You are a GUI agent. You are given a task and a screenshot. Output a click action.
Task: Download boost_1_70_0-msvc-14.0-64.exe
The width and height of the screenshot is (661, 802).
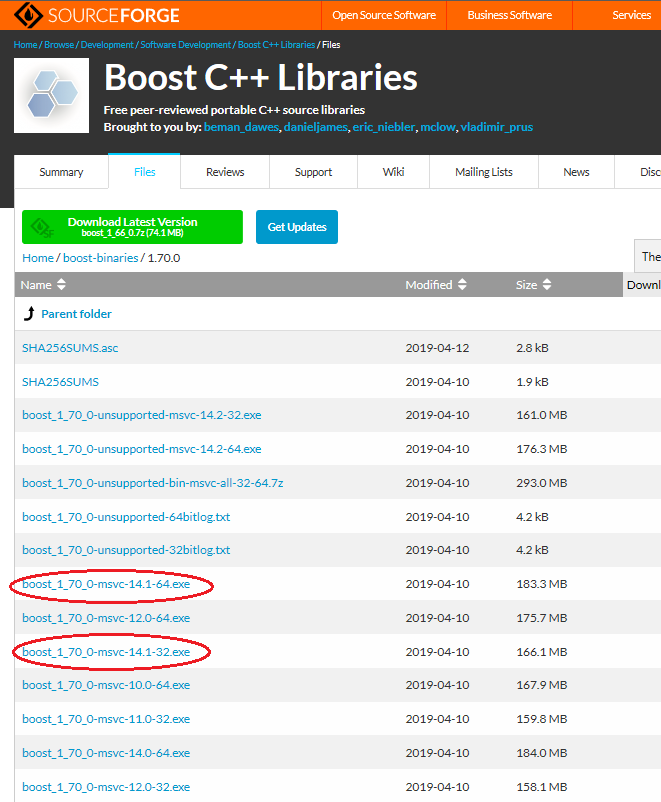(x=106, y=753)
